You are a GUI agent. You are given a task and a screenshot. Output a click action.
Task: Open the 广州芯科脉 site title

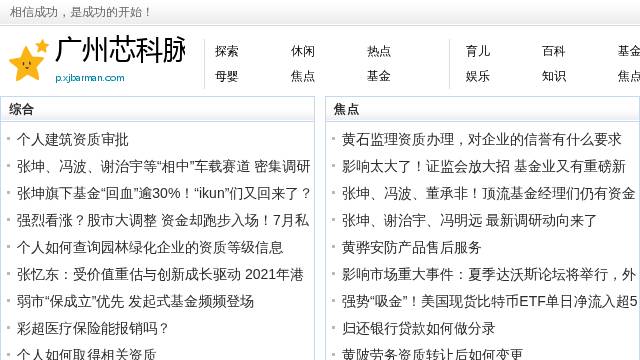click(x=121, y=50)
